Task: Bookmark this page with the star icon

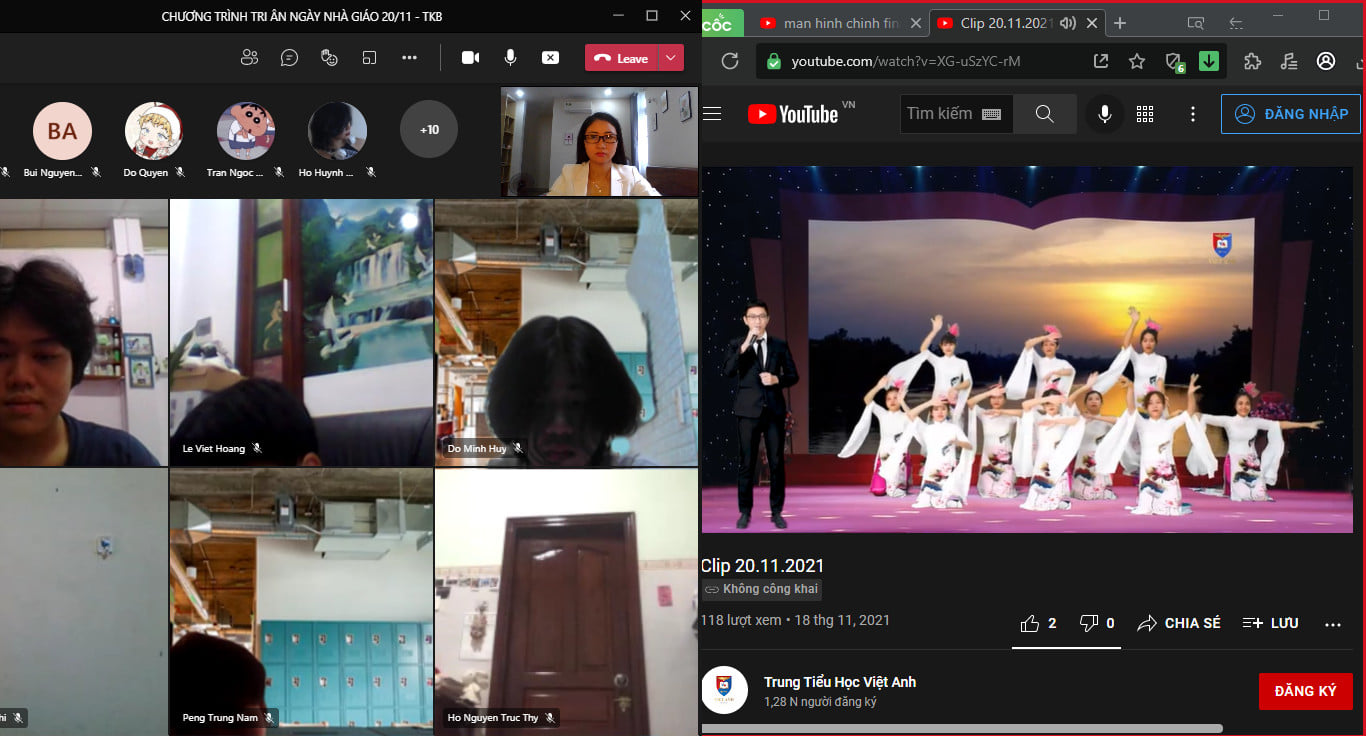Action: coord(1137,61)
